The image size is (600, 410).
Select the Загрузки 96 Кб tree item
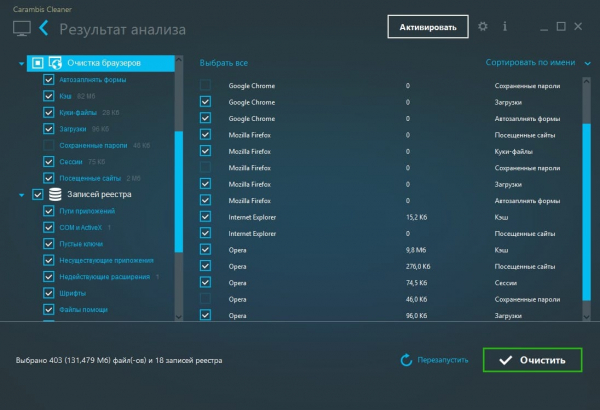click(x=73, y=129)
